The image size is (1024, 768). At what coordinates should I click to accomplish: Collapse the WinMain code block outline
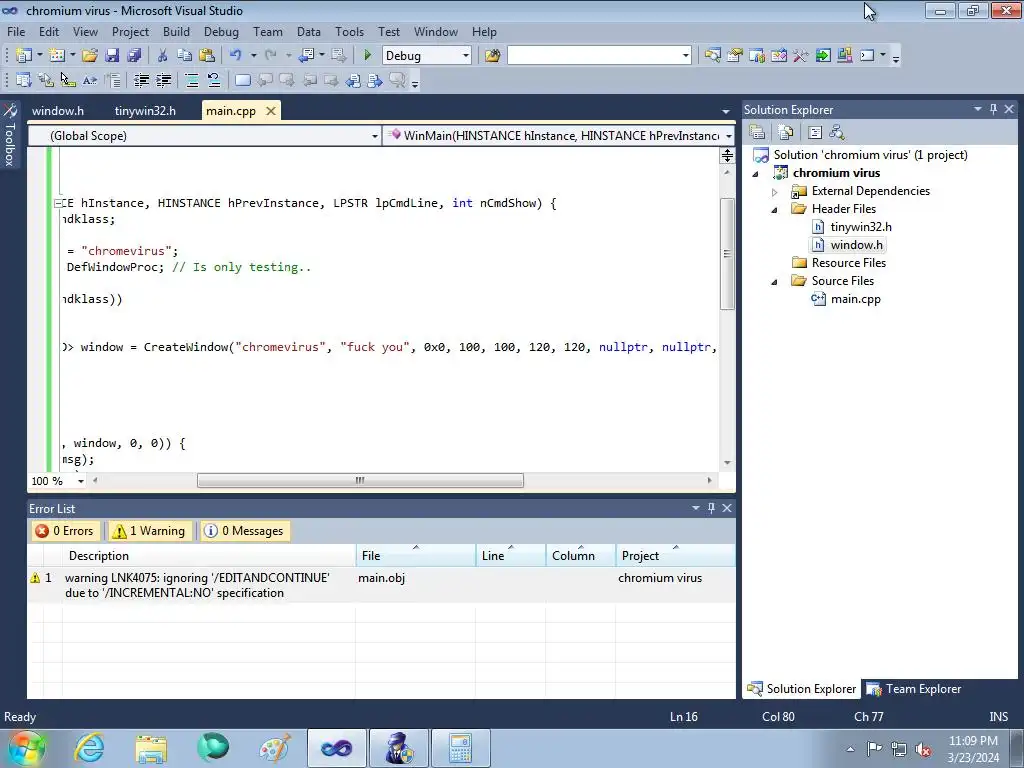58,203
